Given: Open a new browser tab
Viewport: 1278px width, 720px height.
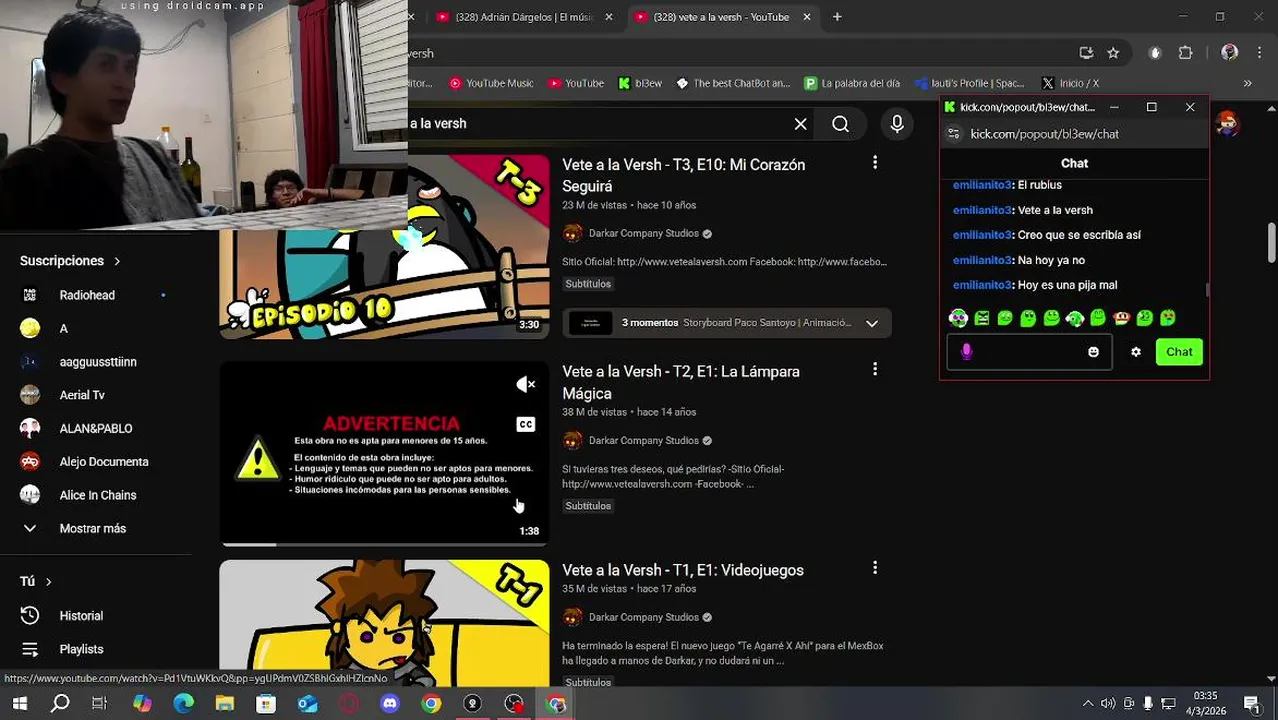Looking at the screenshot, I should 837,17.
